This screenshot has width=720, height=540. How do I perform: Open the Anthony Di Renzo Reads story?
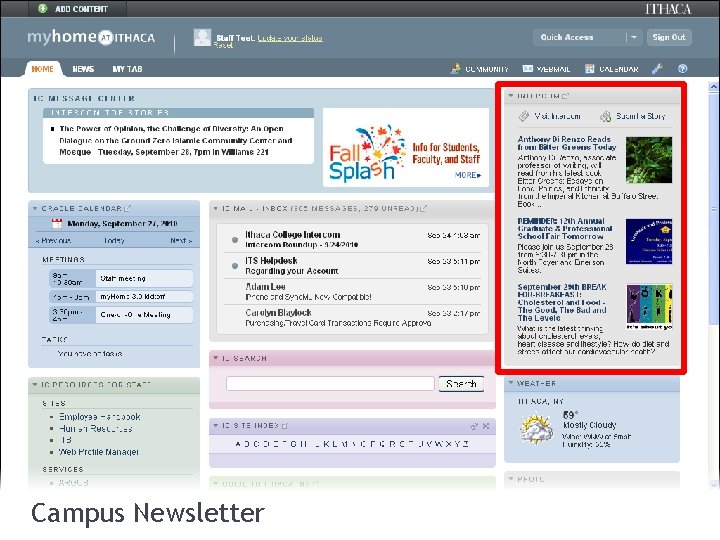click(567, 143)
